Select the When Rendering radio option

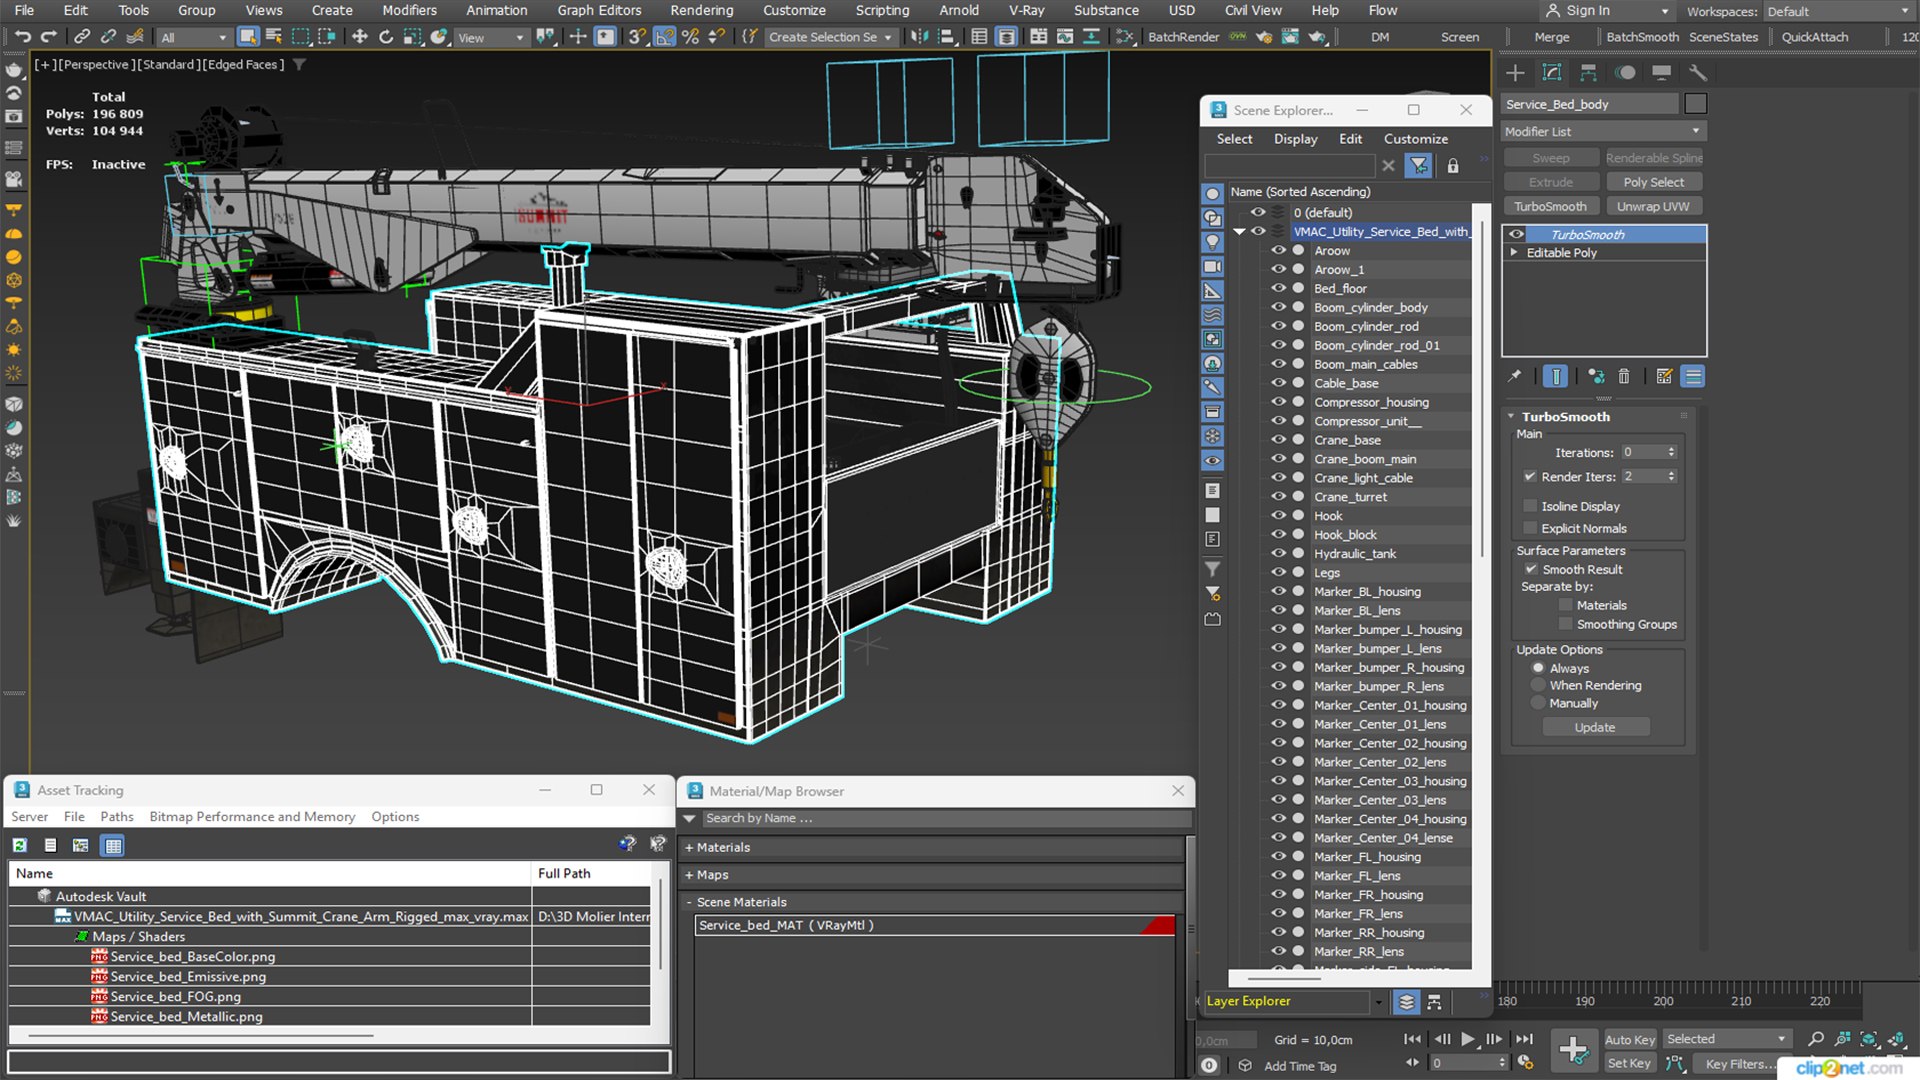pyautogui.click(x=1538, y=686)
